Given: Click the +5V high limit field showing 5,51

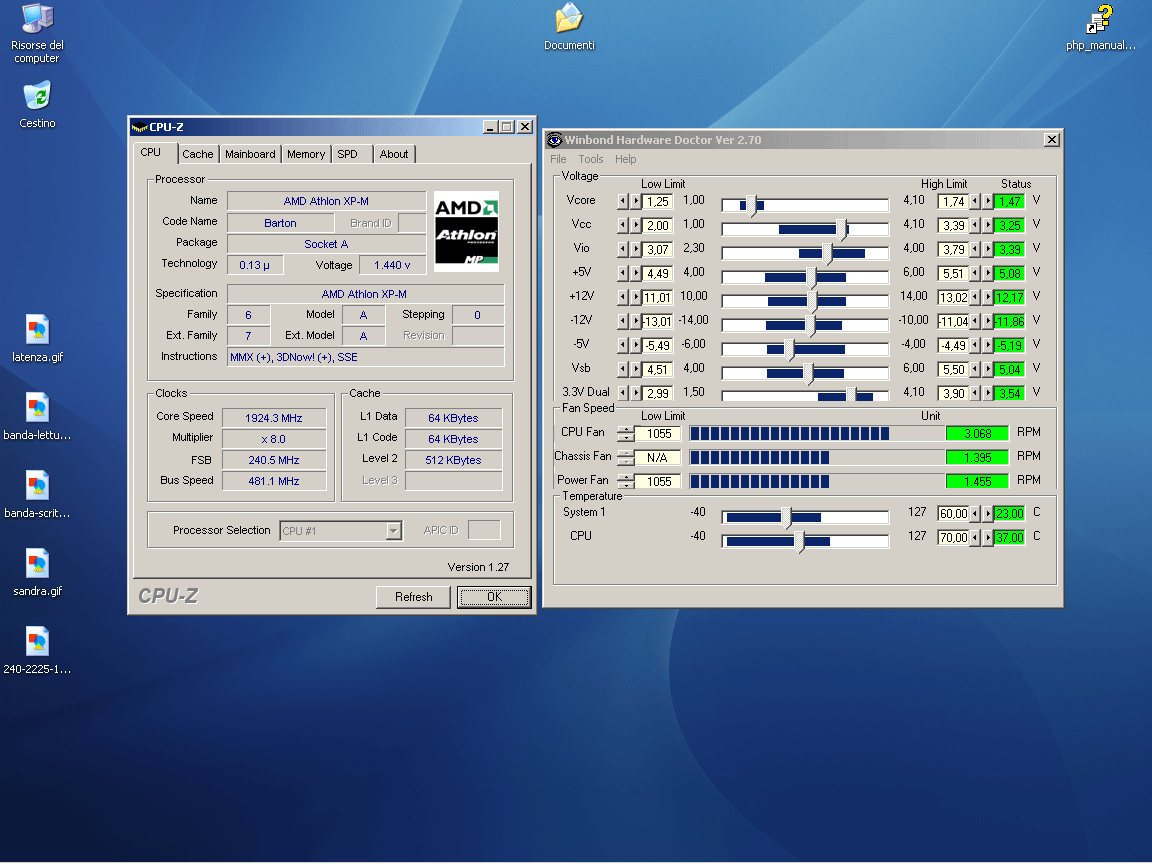Looking at the screenshot, I should click(x=953, y=273).
